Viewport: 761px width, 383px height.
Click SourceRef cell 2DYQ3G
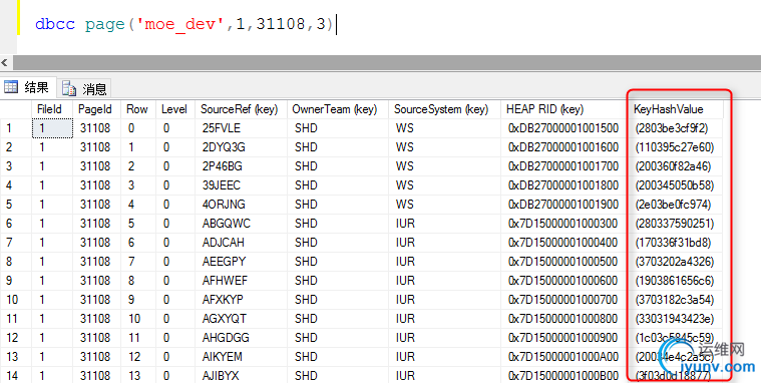coord(241,147)
